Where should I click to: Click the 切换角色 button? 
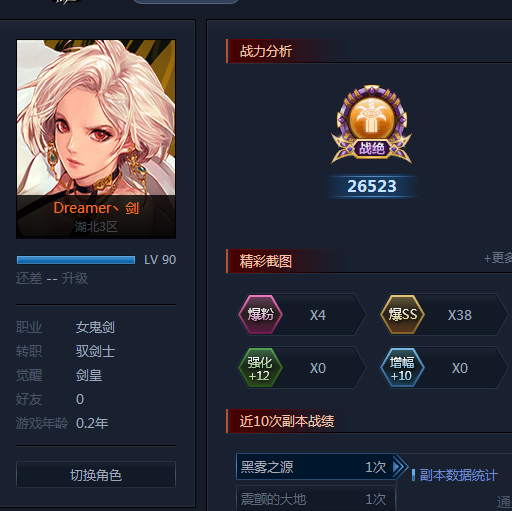[96, 475]
